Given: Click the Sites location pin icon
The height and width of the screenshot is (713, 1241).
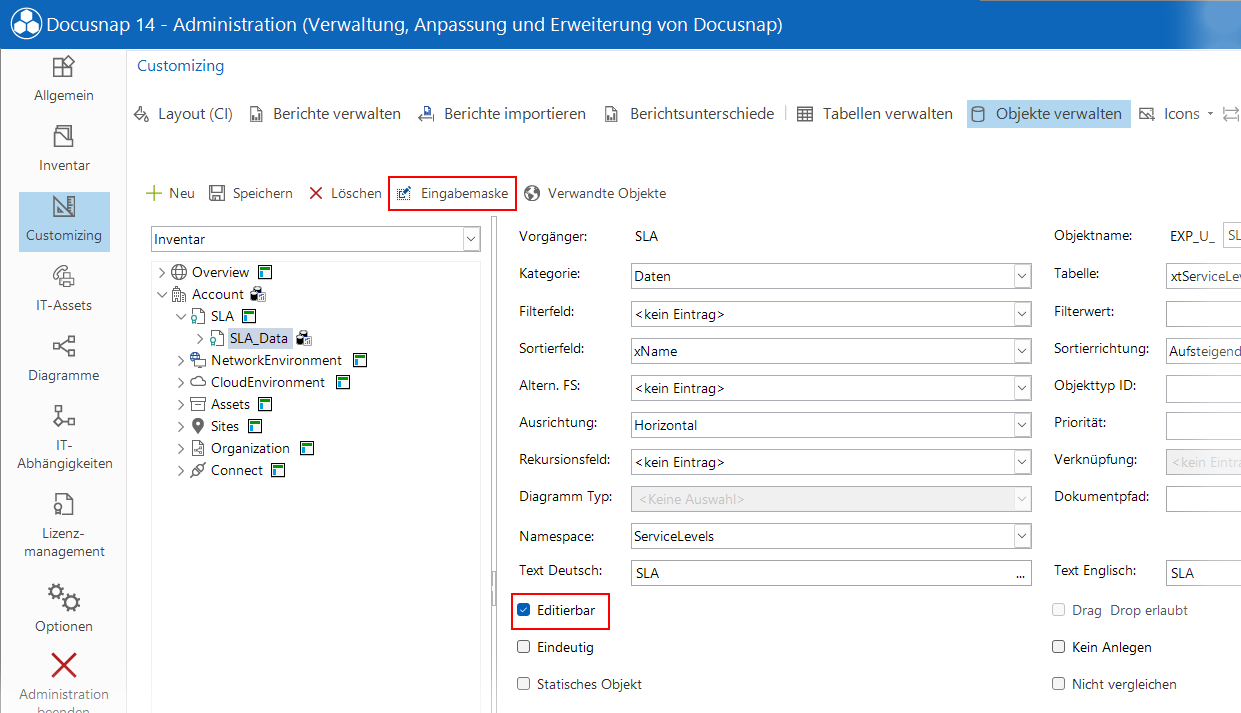Looking at the screenshot, I should coord(198,426).
